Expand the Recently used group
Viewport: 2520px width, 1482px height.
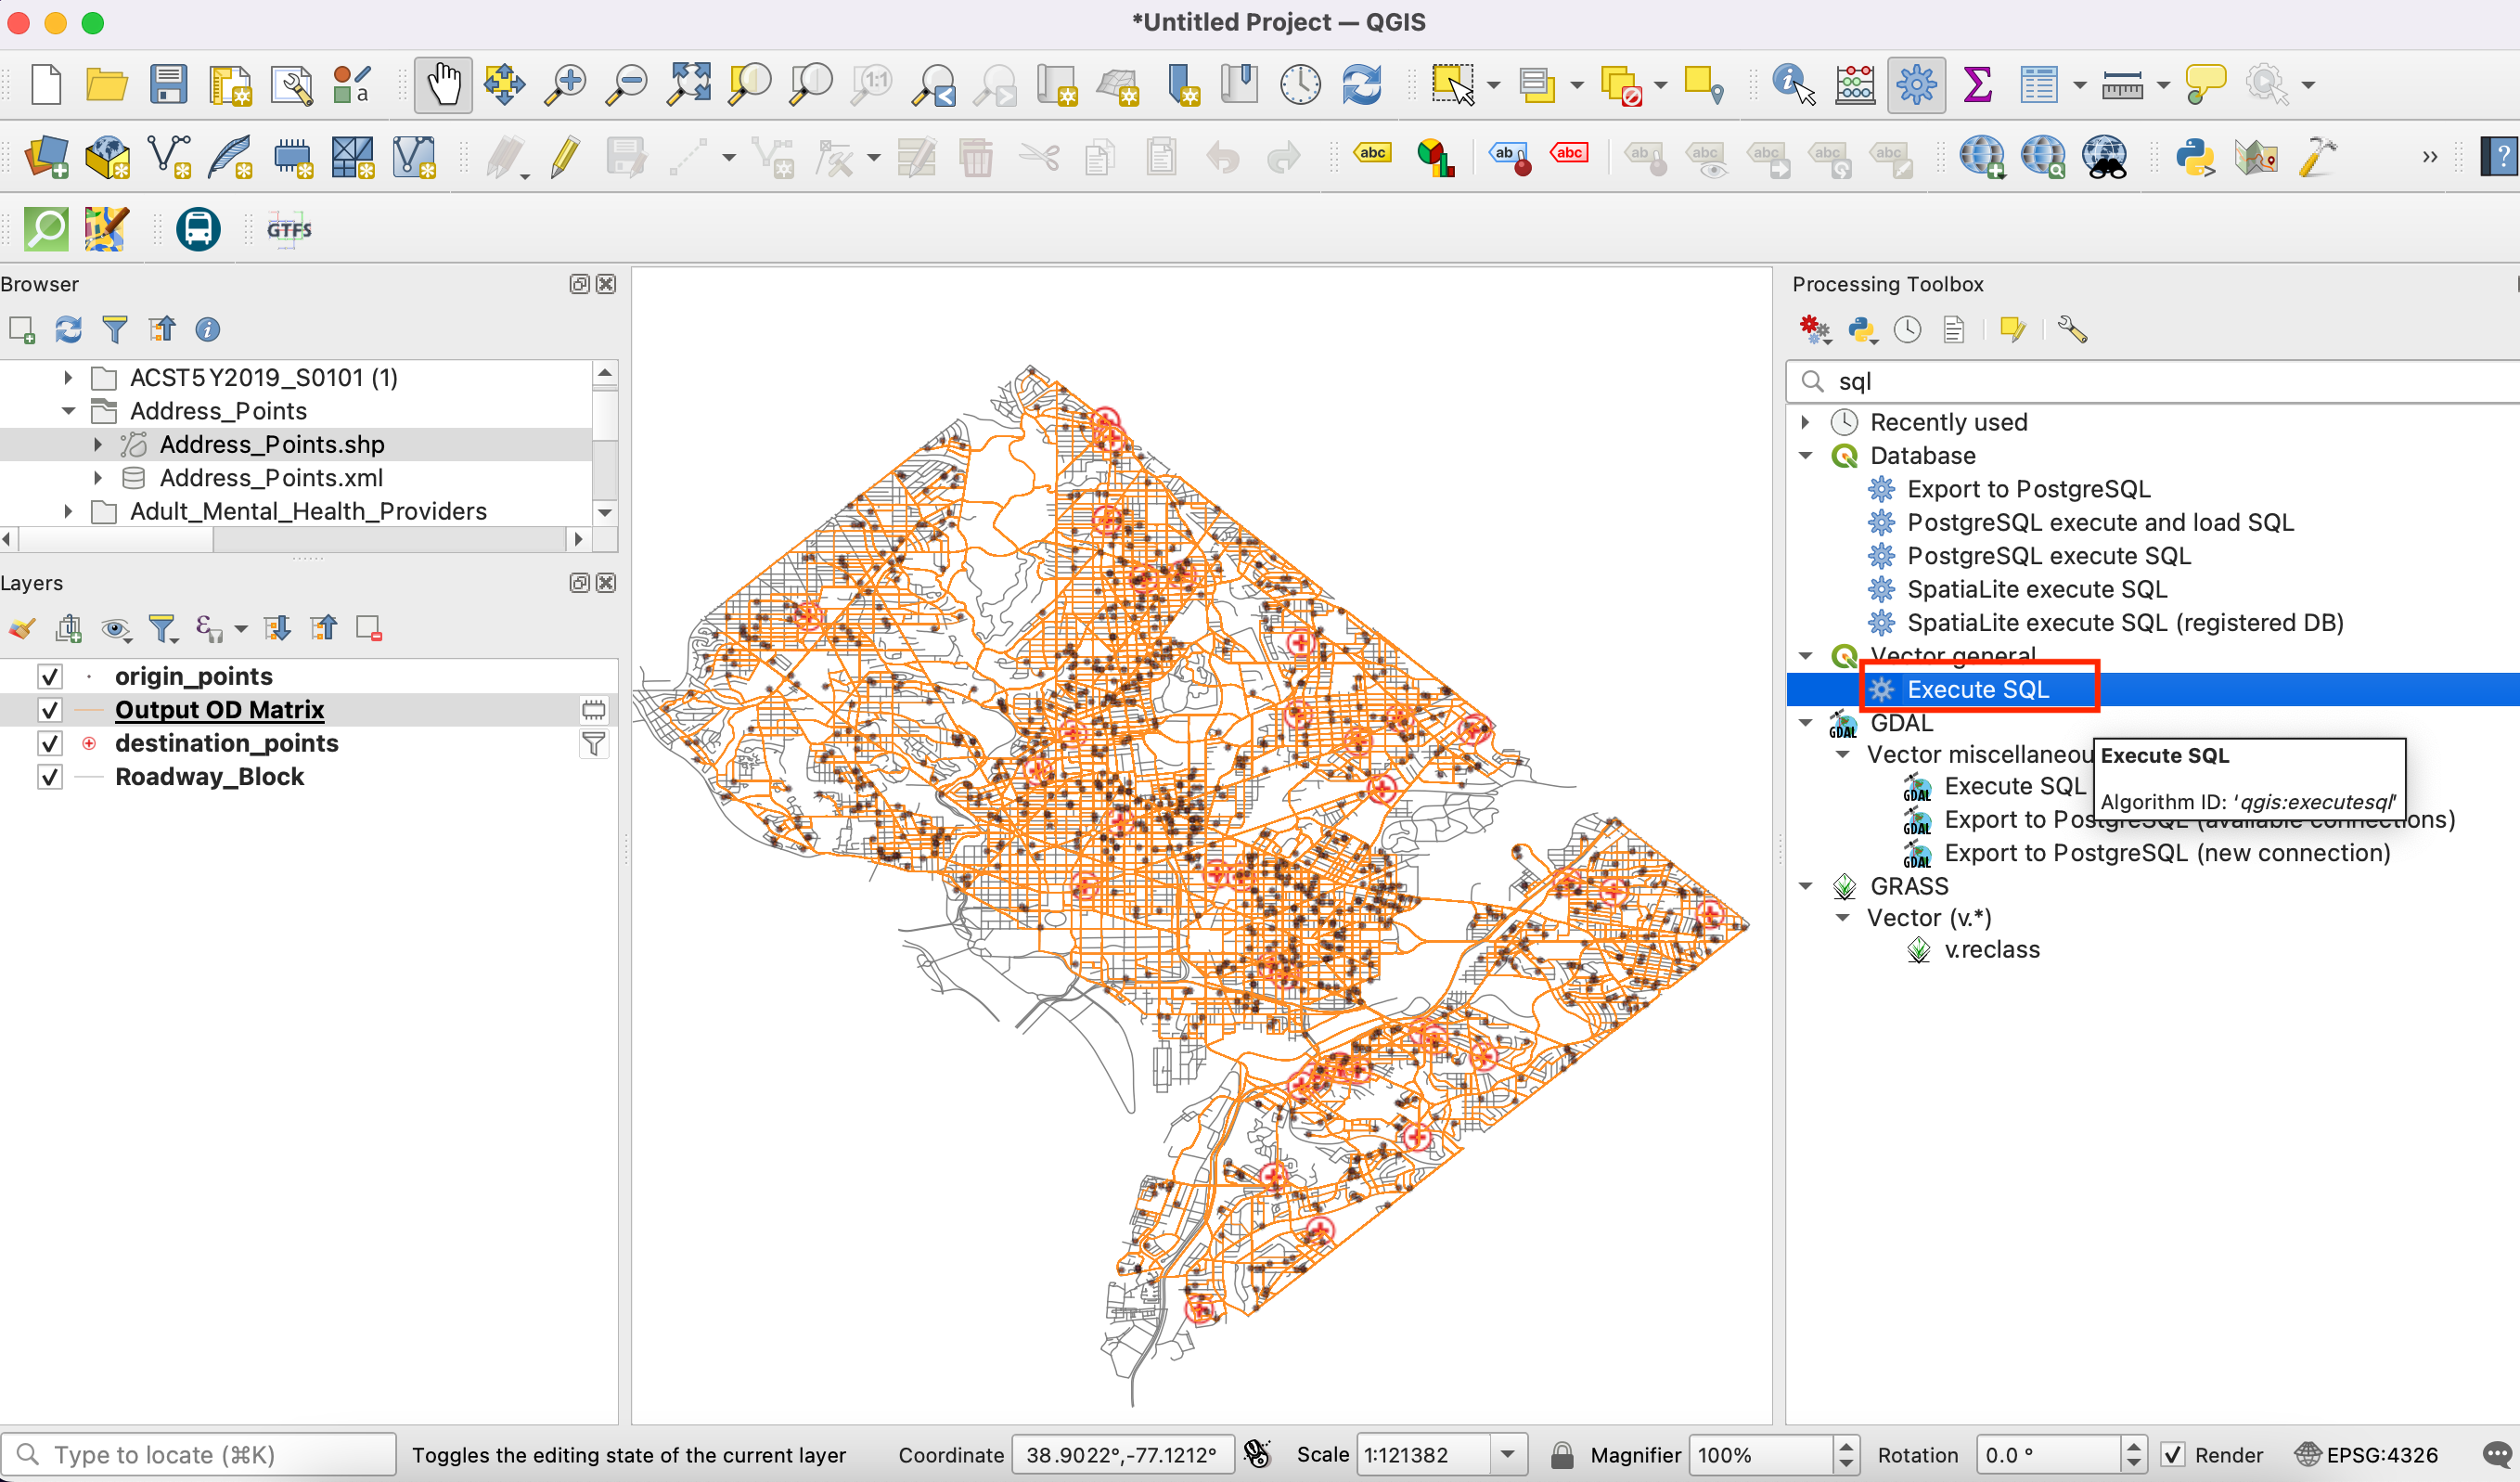(1805, 422)
